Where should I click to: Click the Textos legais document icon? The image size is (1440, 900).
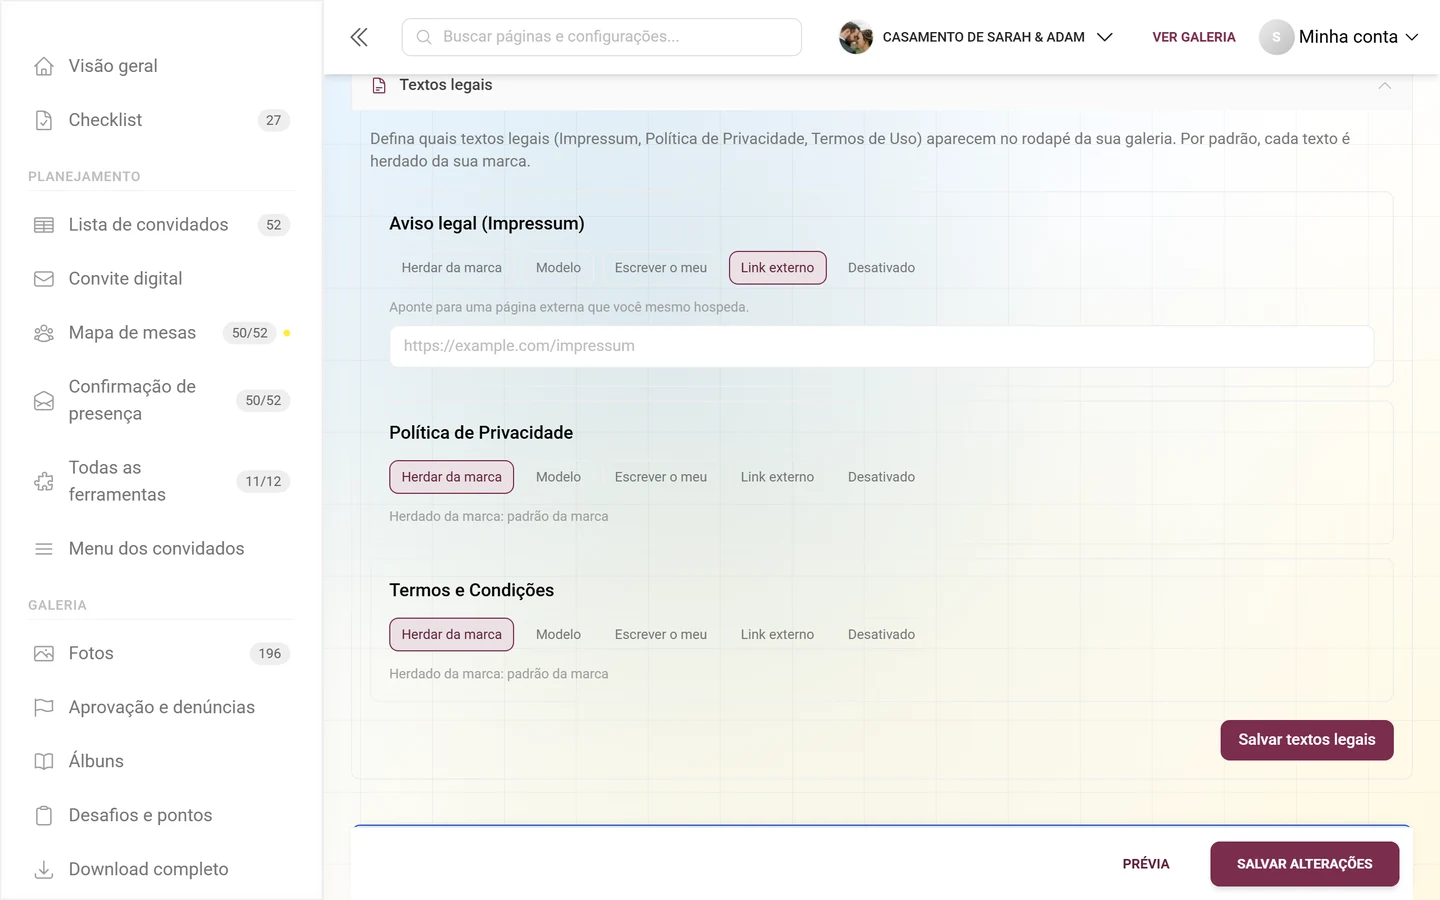coord(379,86)
